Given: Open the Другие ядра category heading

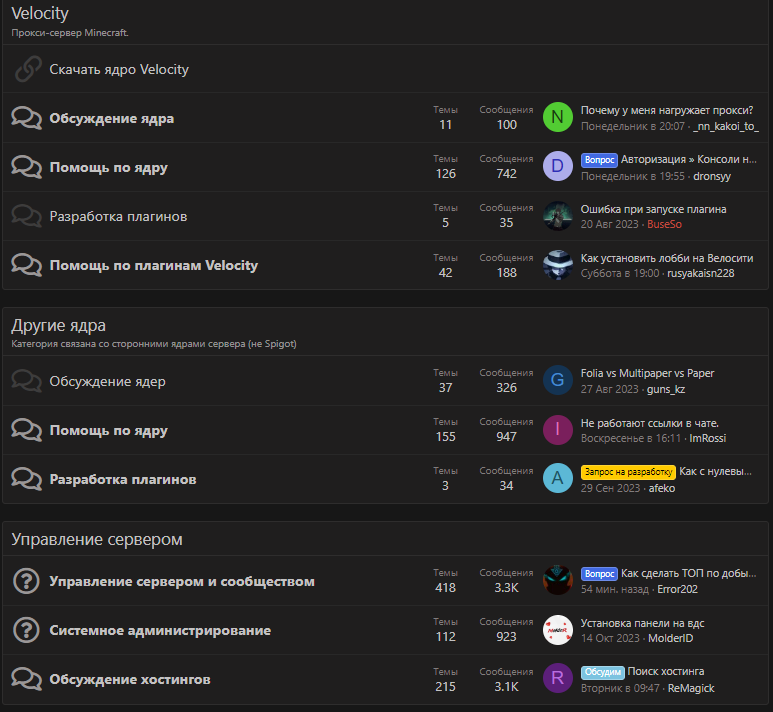Looking at the screenshot, I should point(58,325).
